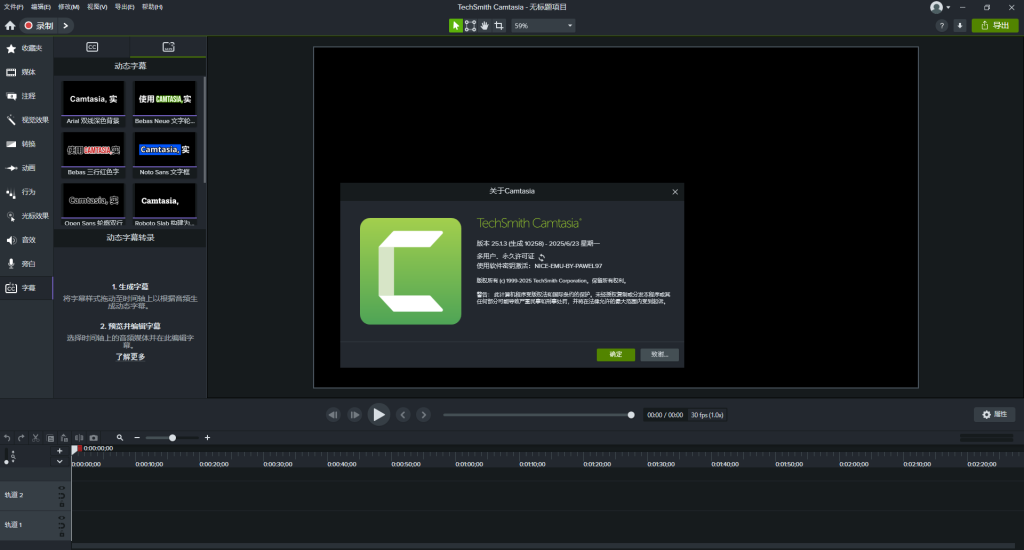Image resolution: width=1024 pixels, height=550 pixels.
Task: Click the 了解更多 link
Action: pos(129,356)
